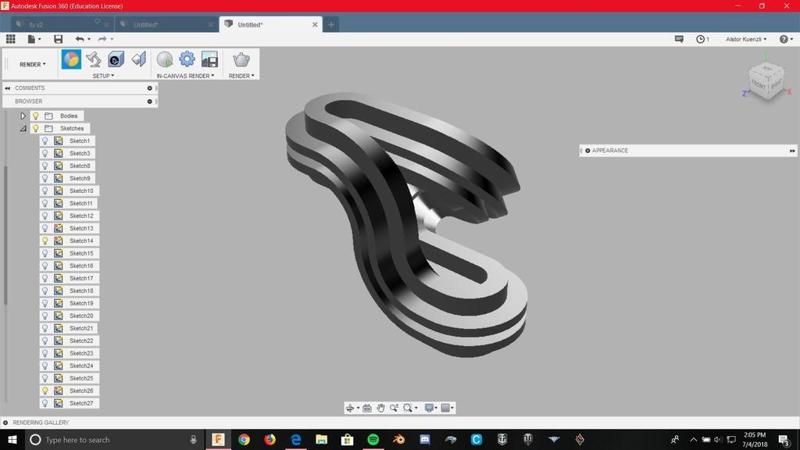
Task: Show Sketch17 using its lightbulb
Action: click(45, 278)
